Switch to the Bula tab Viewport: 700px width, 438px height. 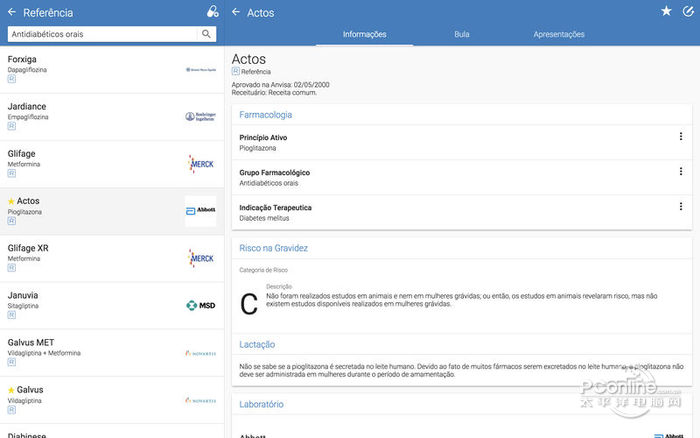(461, 34)
